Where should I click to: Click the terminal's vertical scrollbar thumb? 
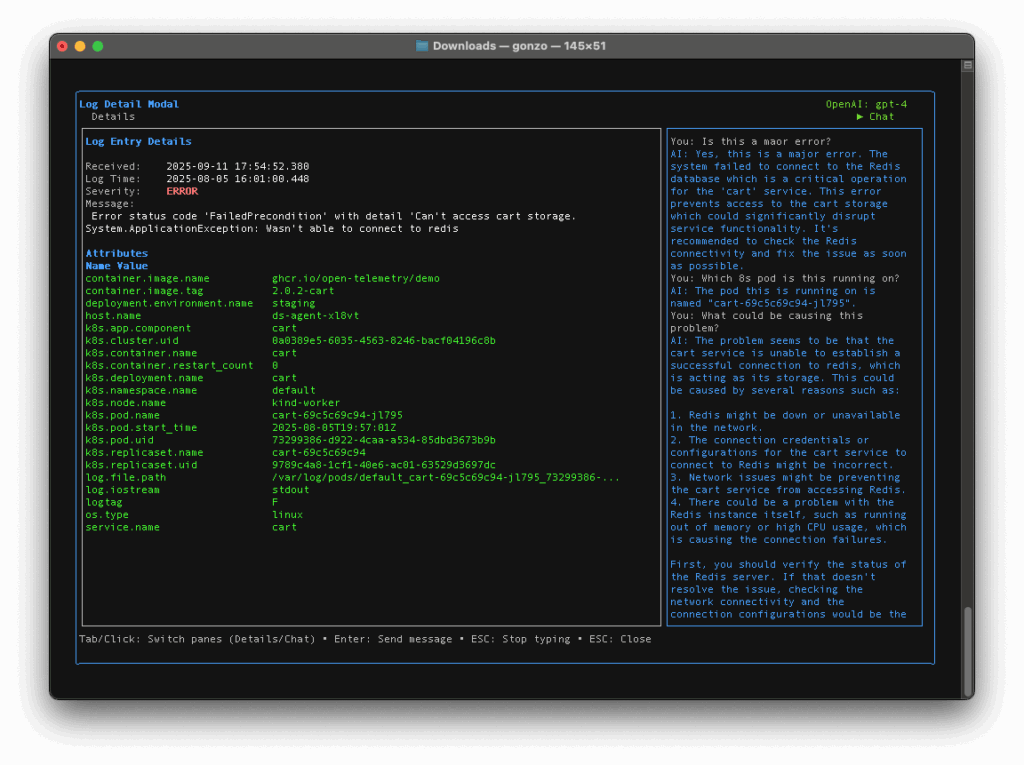pos(967,650)
